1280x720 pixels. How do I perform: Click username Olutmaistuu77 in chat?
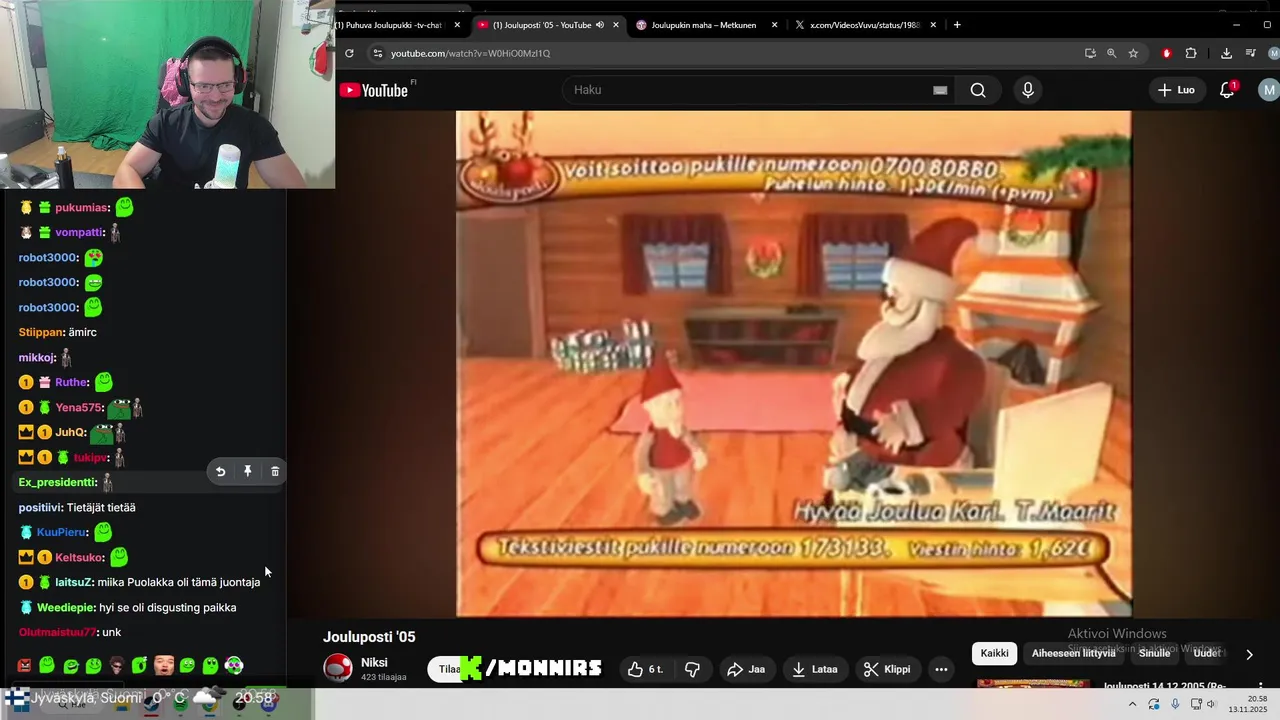pyautogui.click(x=57, y=632)
